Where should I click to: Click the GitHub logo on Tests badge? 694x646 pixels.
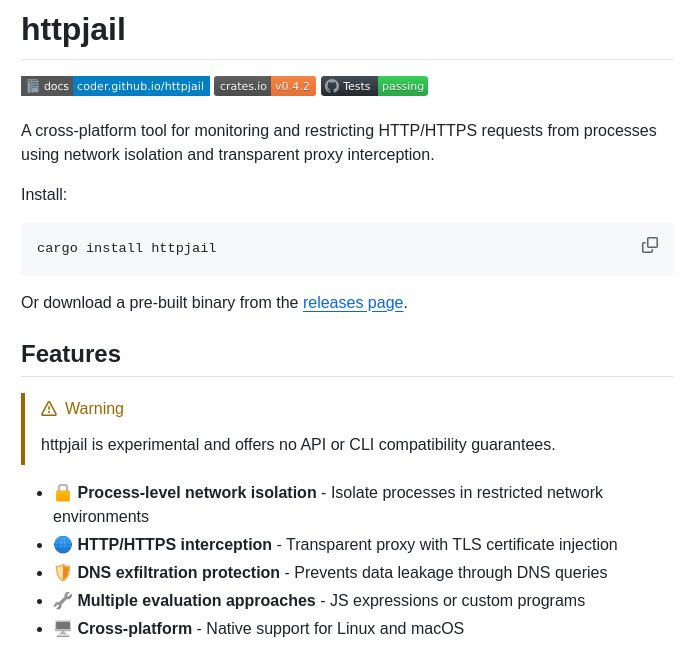332,86
